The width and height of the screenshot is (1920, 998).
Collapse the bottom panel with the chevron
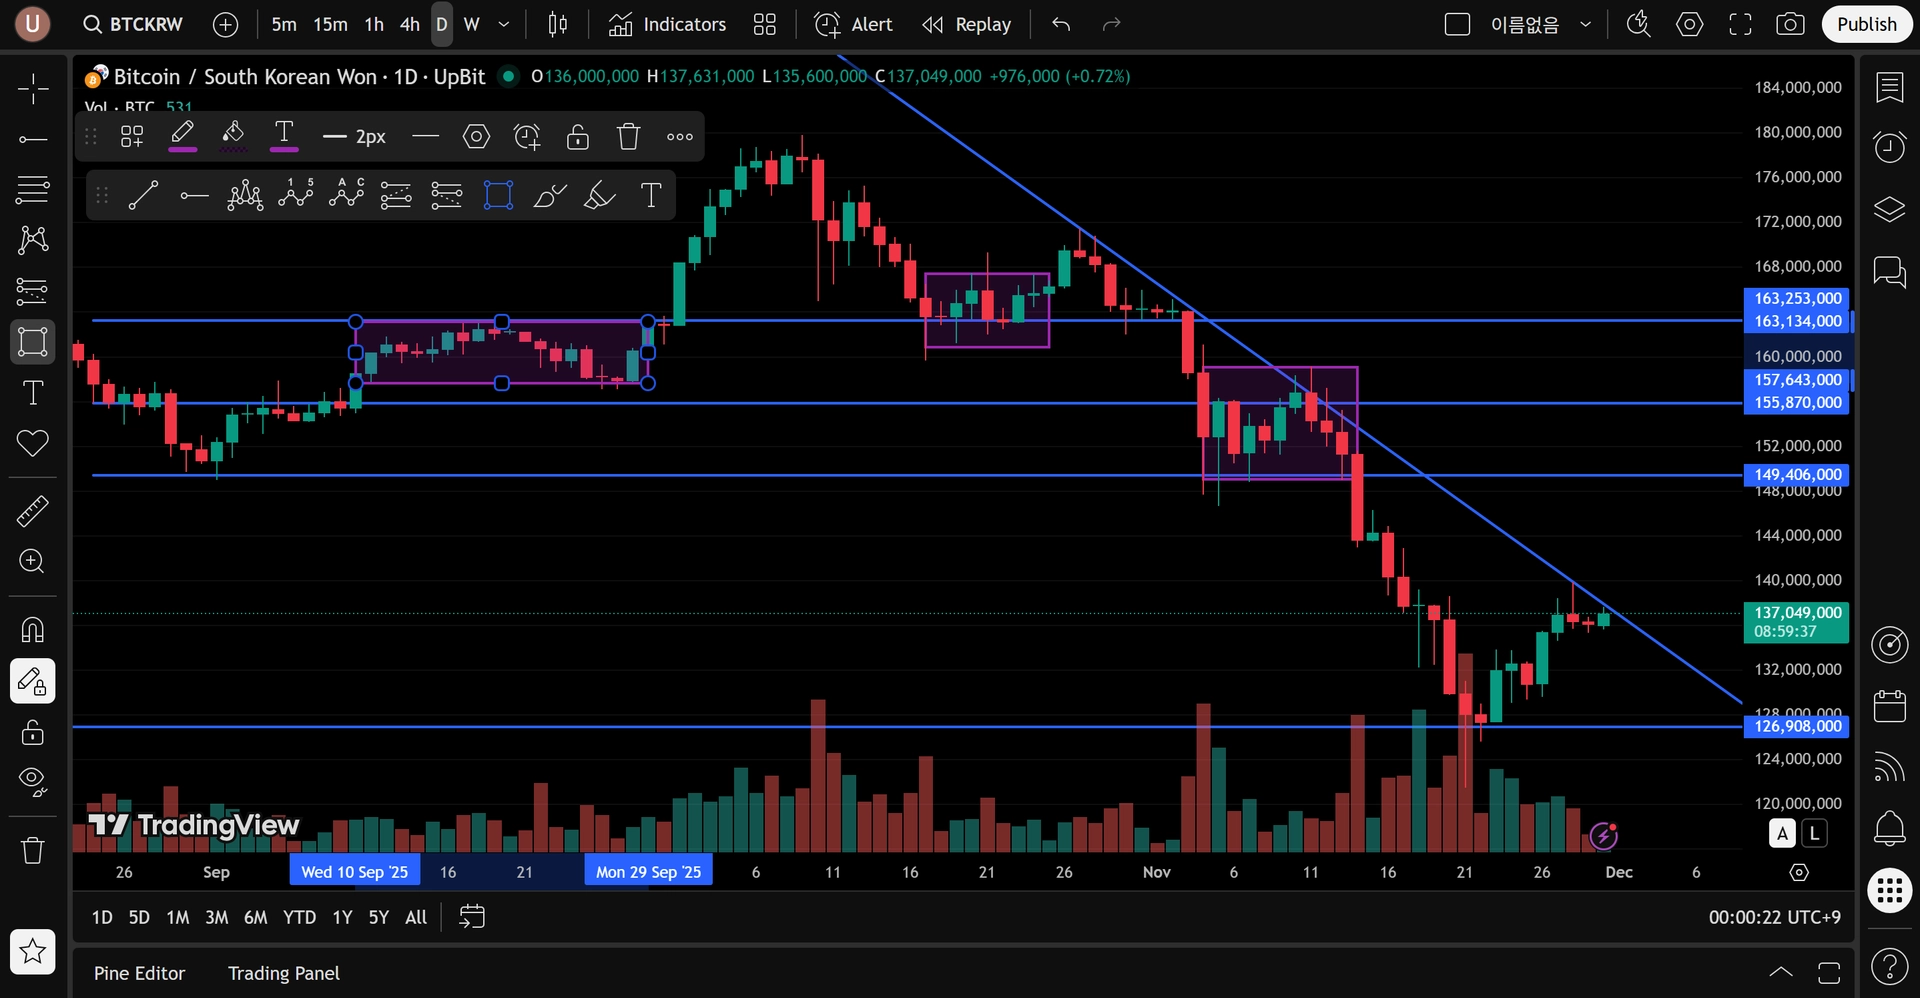click(x=1781, y=973)
